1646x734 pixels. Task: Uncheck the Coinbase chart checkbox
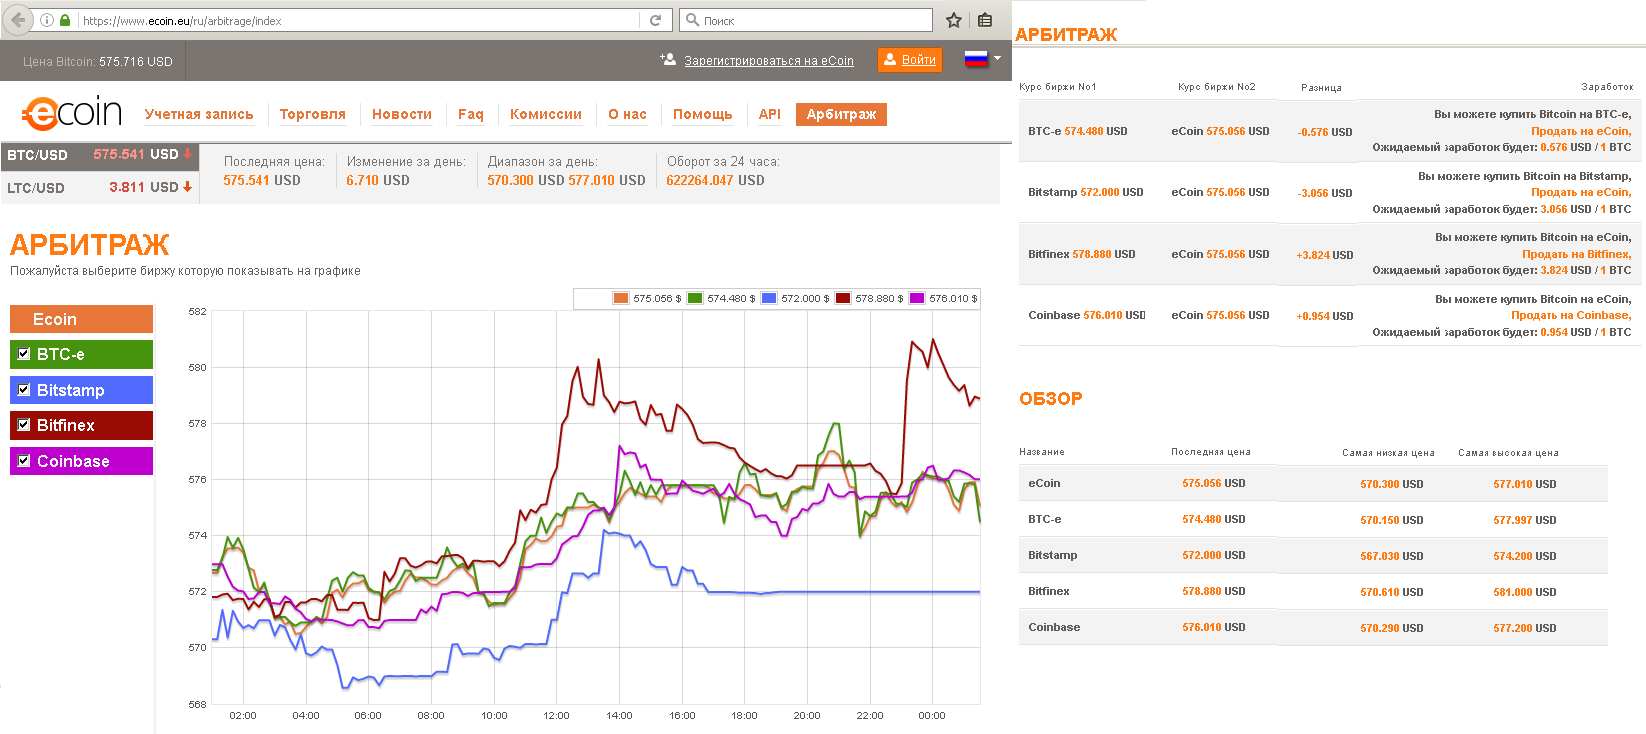coord(24,461)
